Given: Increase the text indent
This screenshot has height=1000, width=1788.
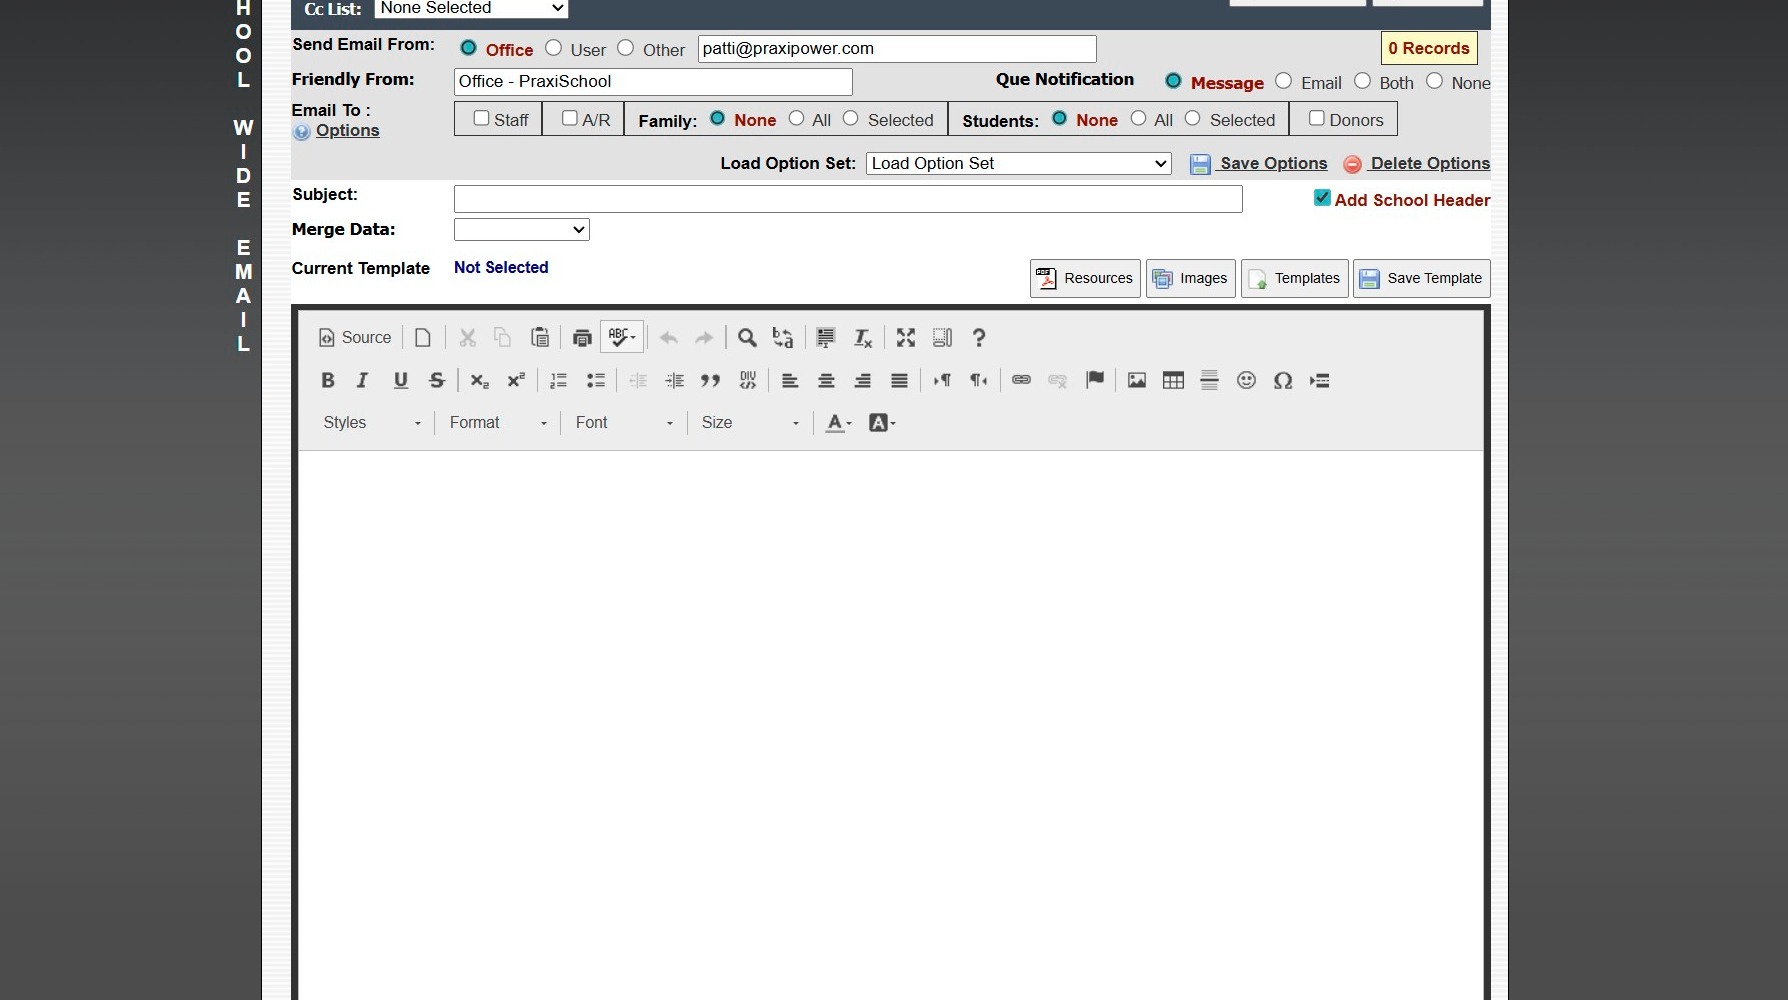Looking at the screenshot, I should click(675, 380).
